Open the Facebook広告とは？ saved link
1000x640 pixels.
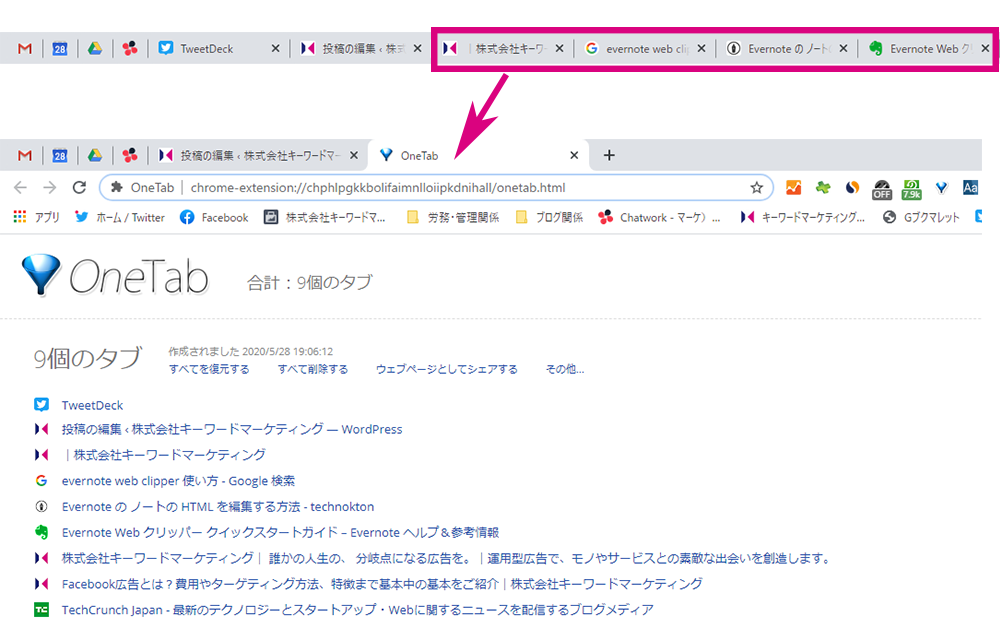point(382,583)
